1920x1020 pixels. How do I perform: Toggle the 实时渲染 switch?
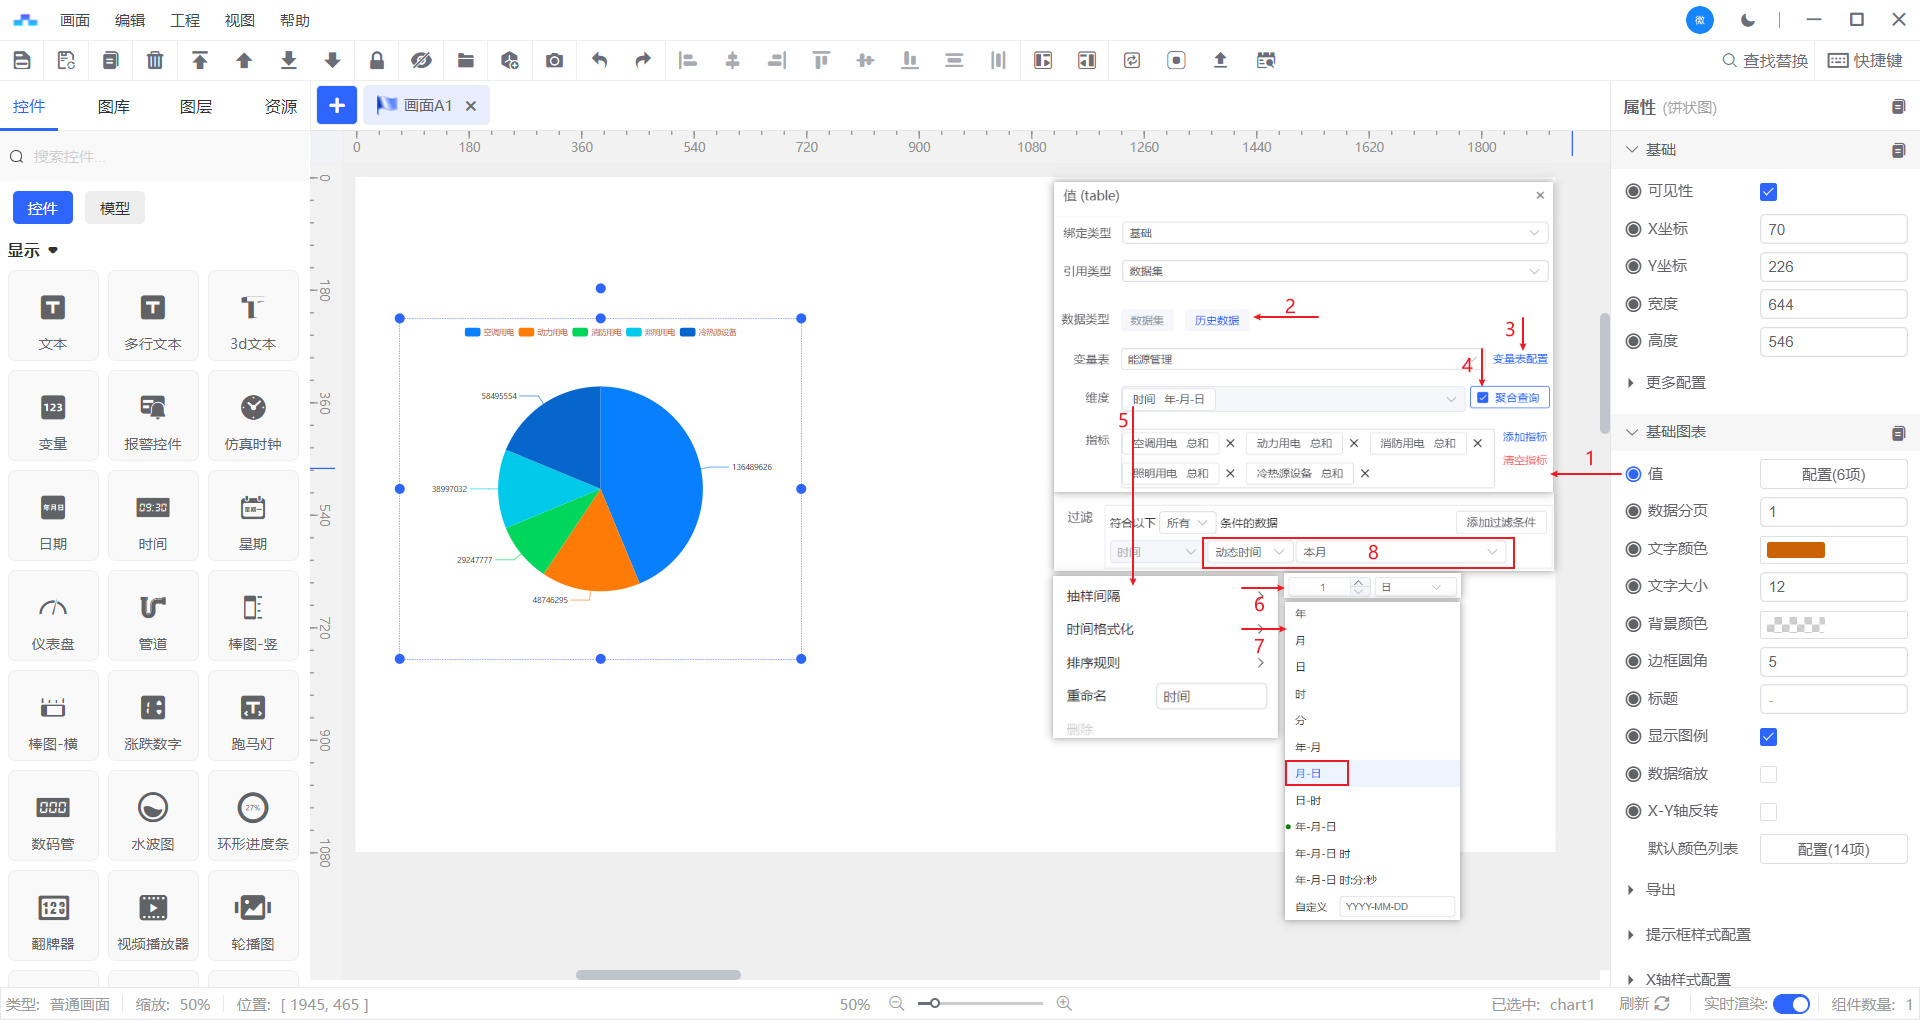click(x=1790, y=1004)
